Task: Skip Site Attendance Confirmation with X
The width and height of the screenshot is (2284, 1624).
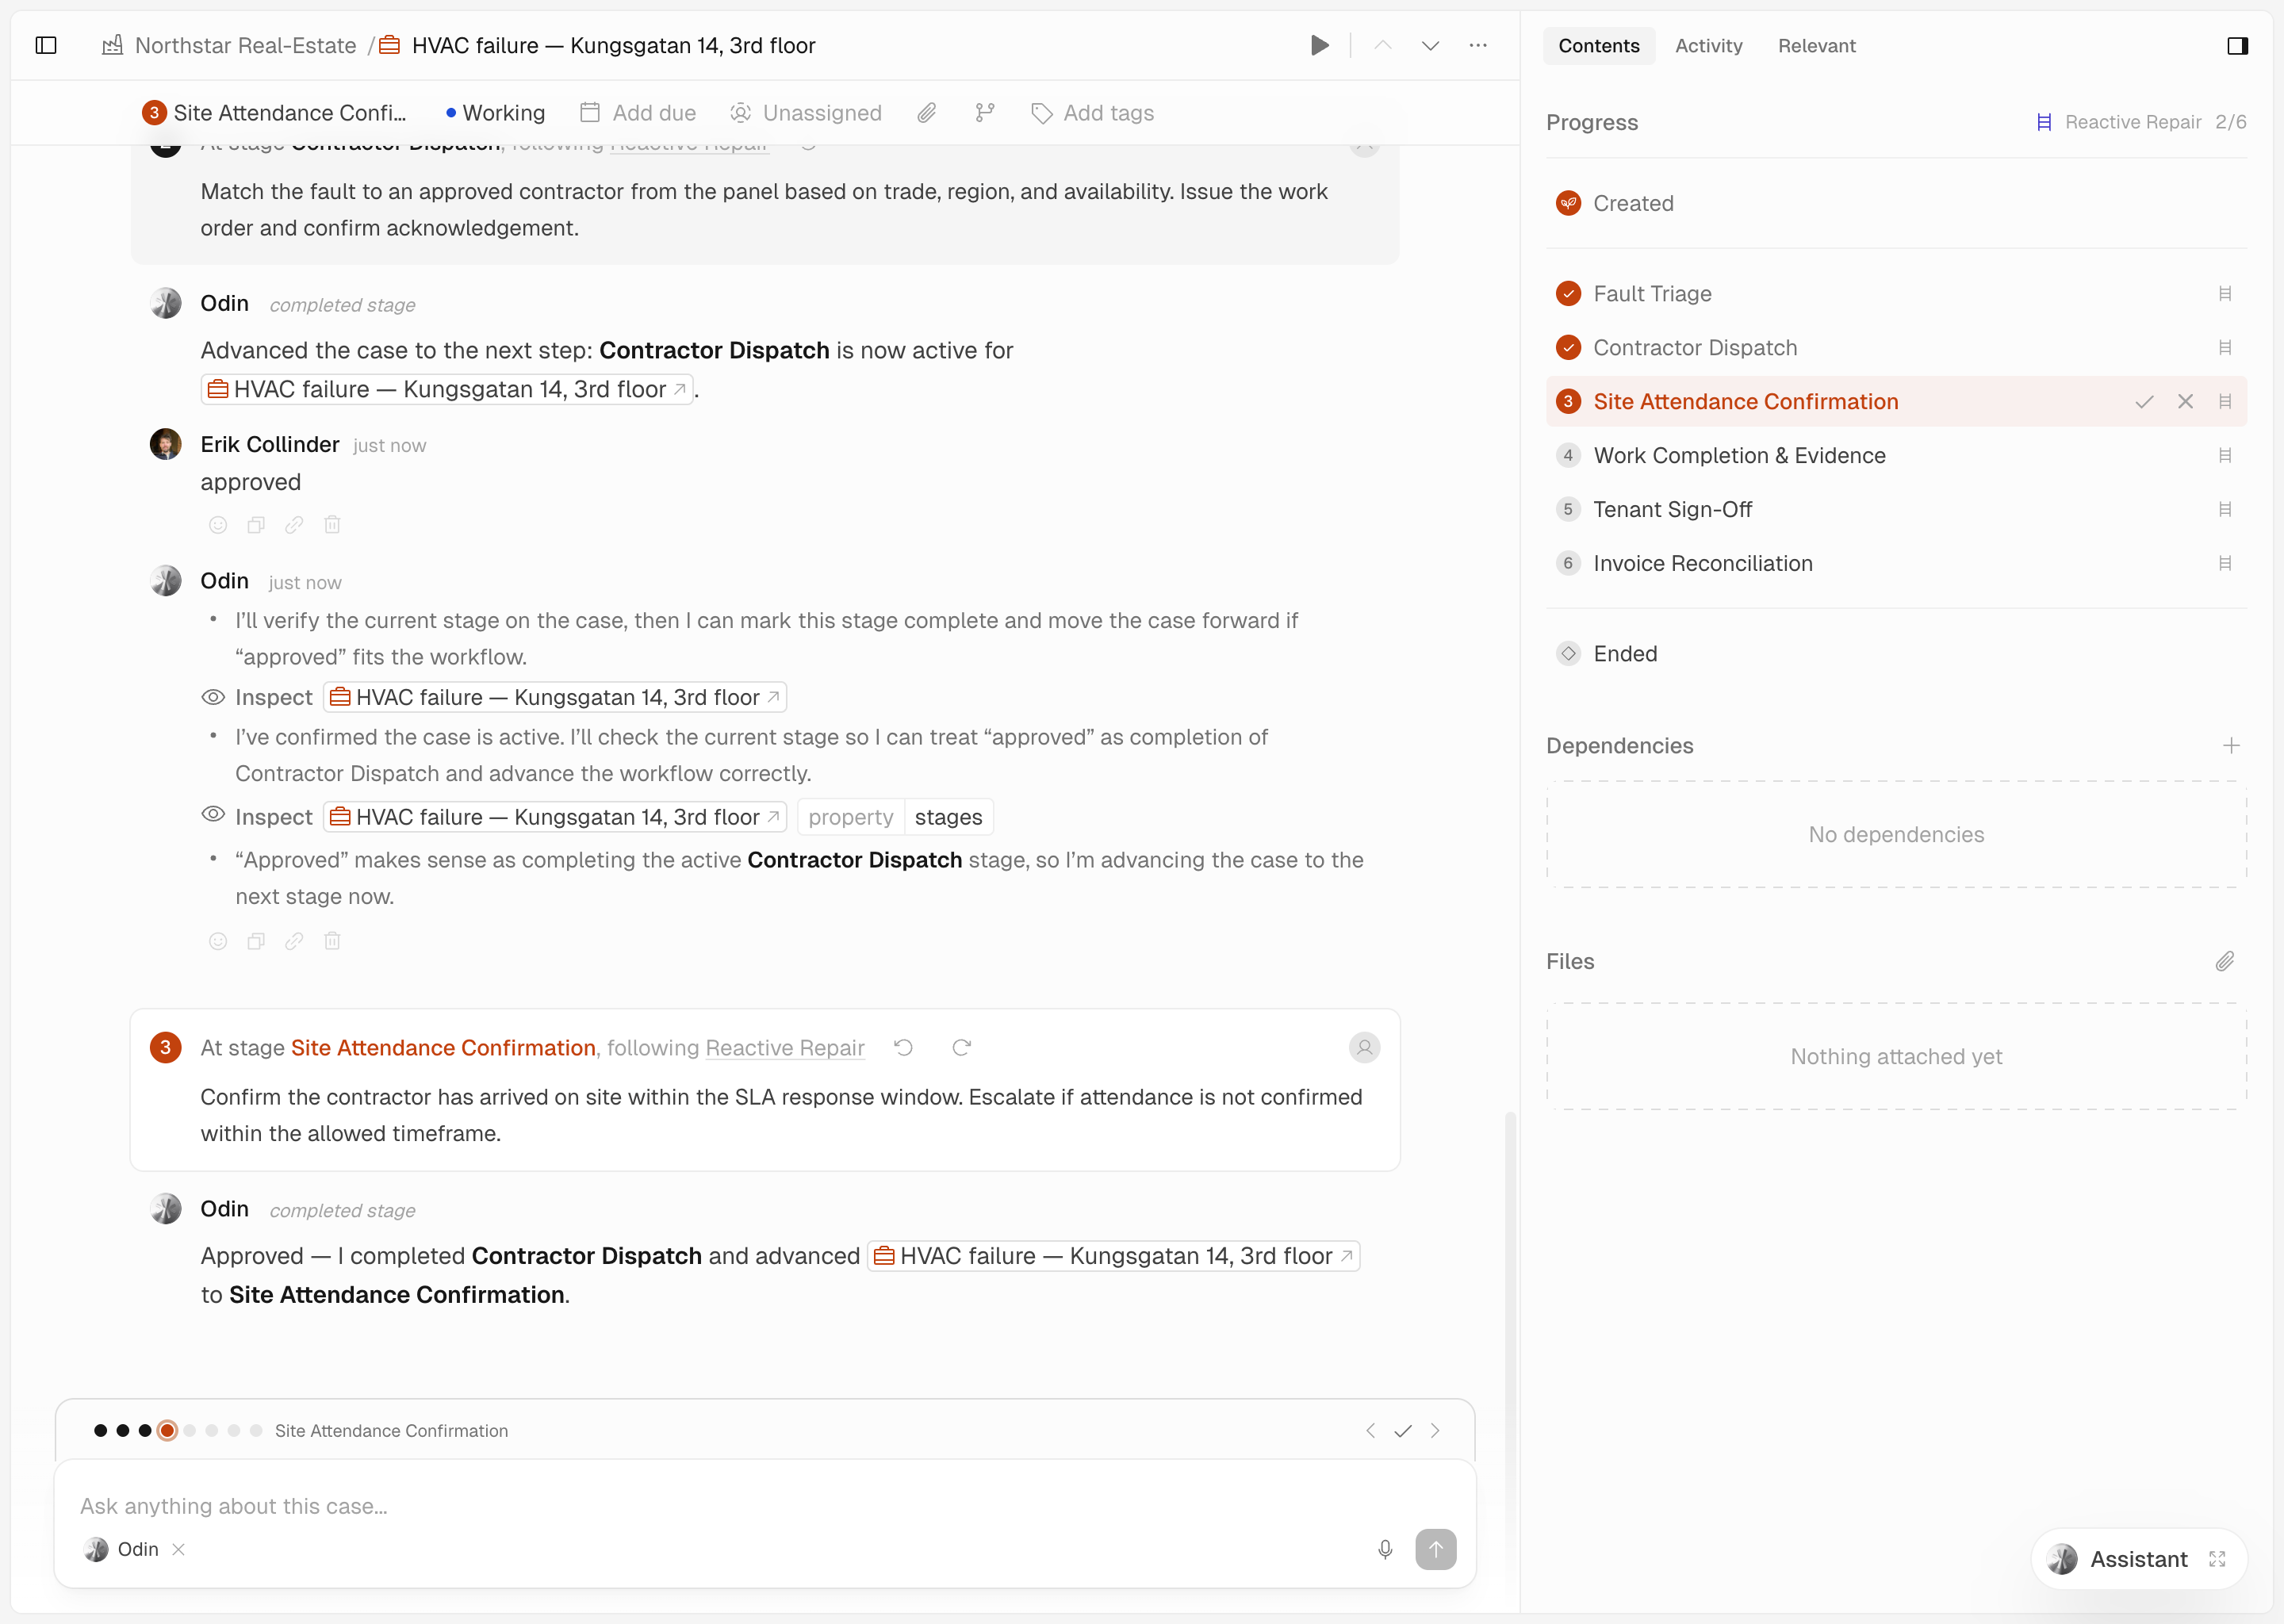Action: [x=2185, y=401]
